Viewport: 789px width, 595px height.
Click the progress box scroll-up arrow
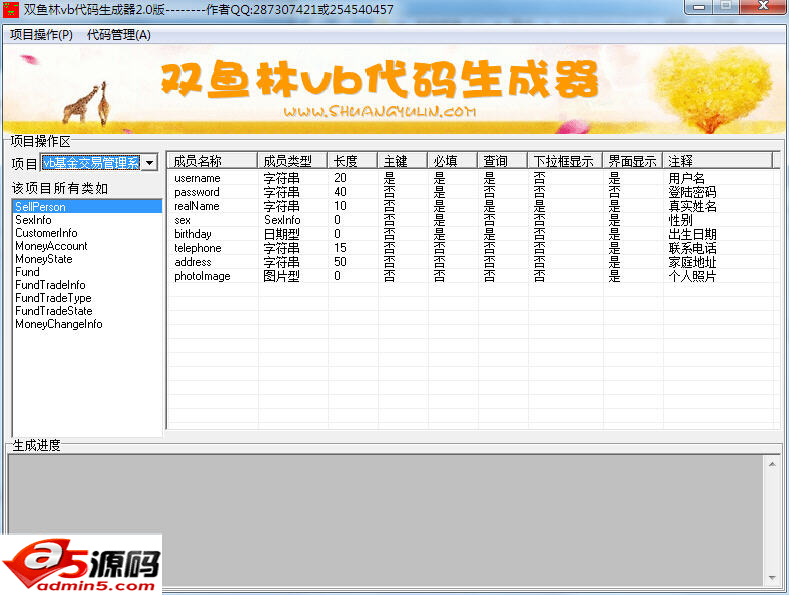tap(772, 464)
